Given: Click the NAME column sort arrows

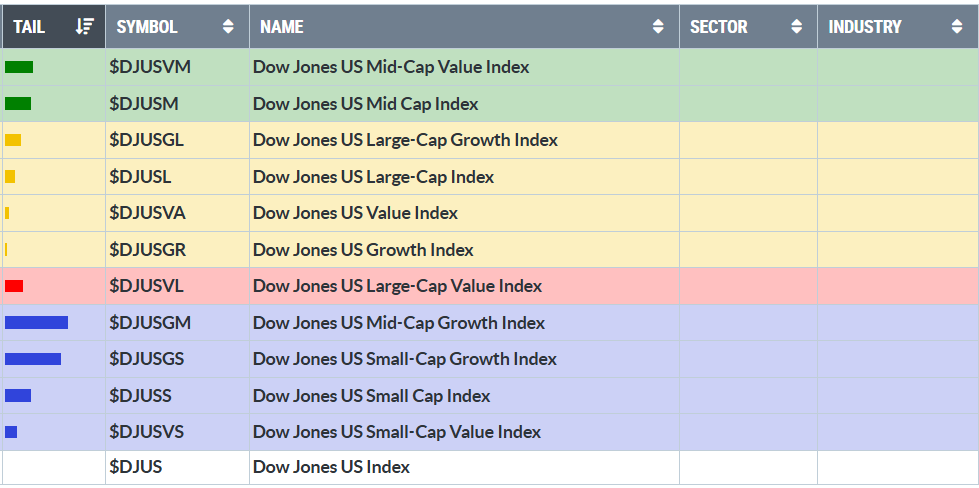Looking at the screenshot, I should tap(658, 27).
